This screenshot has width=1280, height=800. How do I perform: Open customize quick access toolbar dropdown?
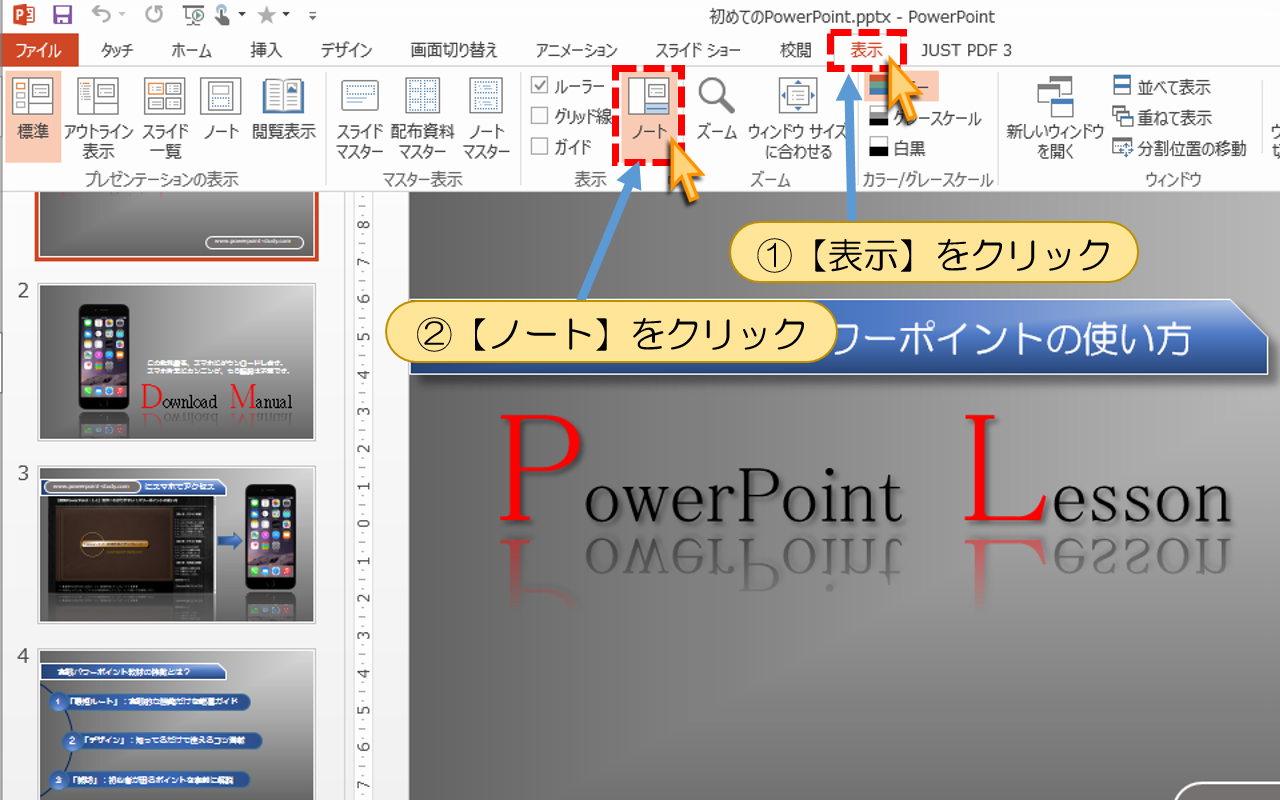point(313,16)
